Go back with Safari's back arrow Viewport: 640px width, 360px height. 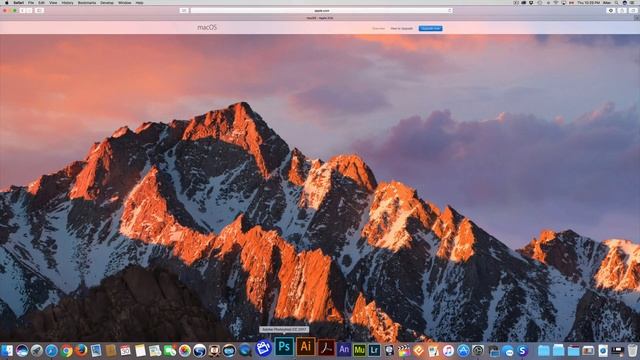[x=22, y=11]
